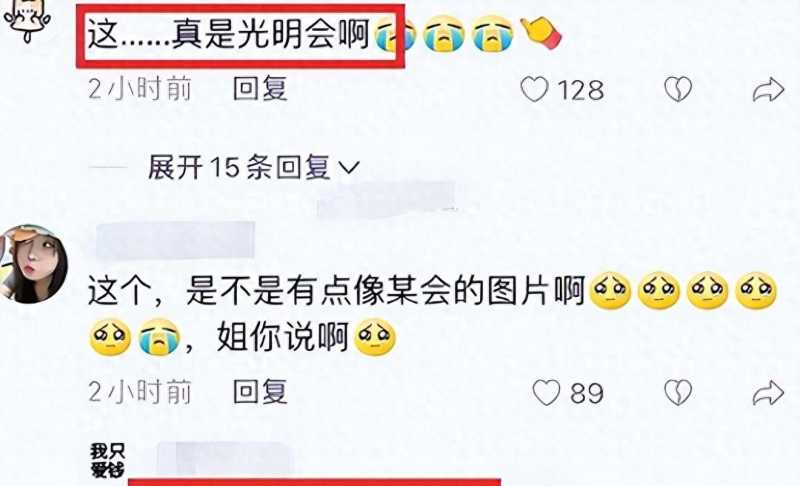Tap blurred username beside 我只爱钱 avatar
The image size is (800, 486).
pyautogui.click(x=224, y=457)
